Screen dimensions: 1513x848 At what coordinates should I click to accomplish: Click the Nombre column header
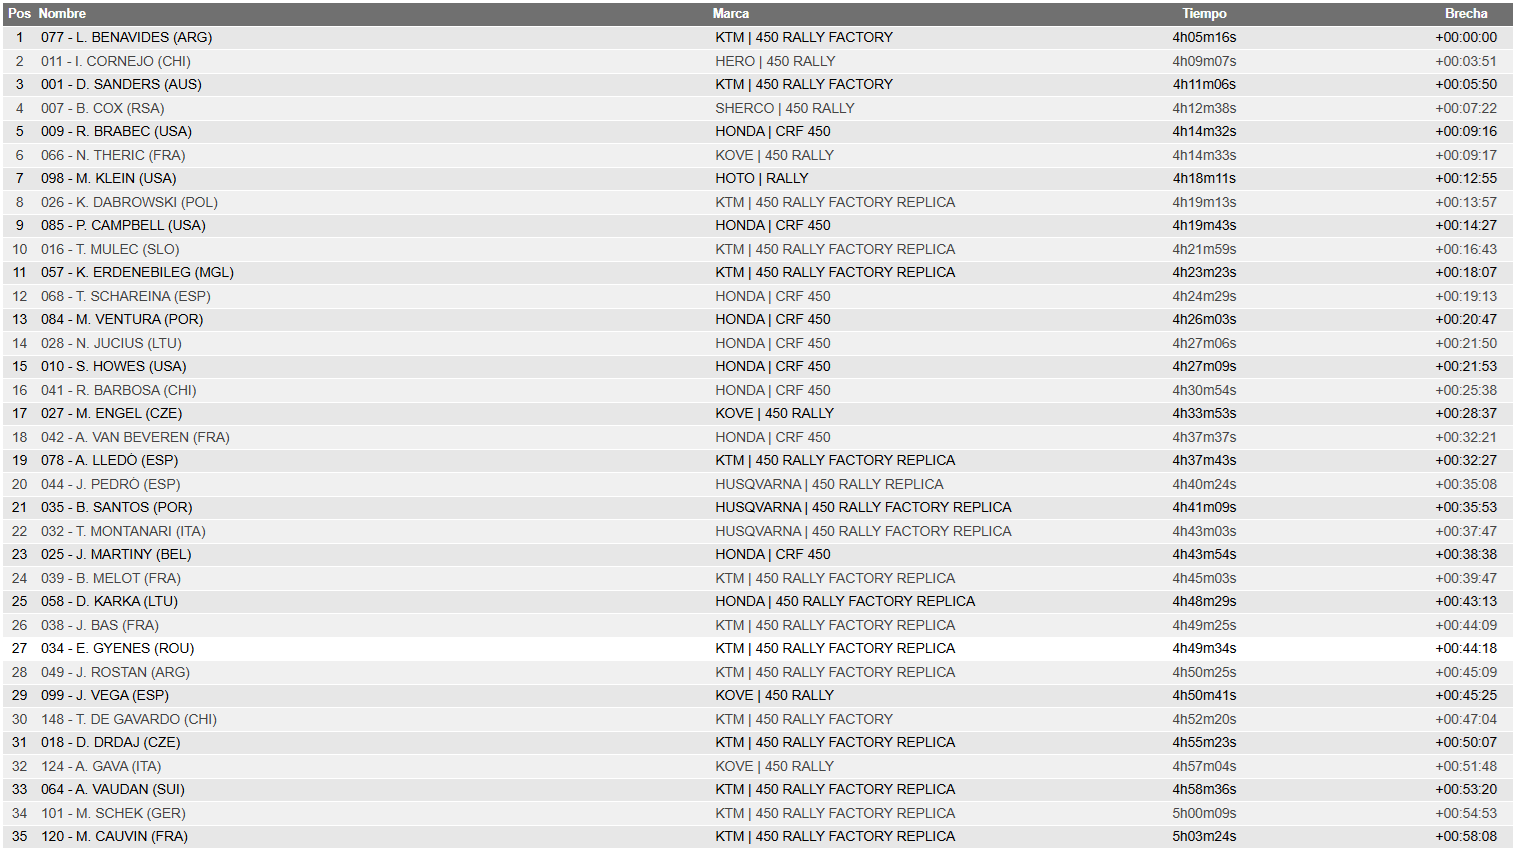click(x=62, y=14)
